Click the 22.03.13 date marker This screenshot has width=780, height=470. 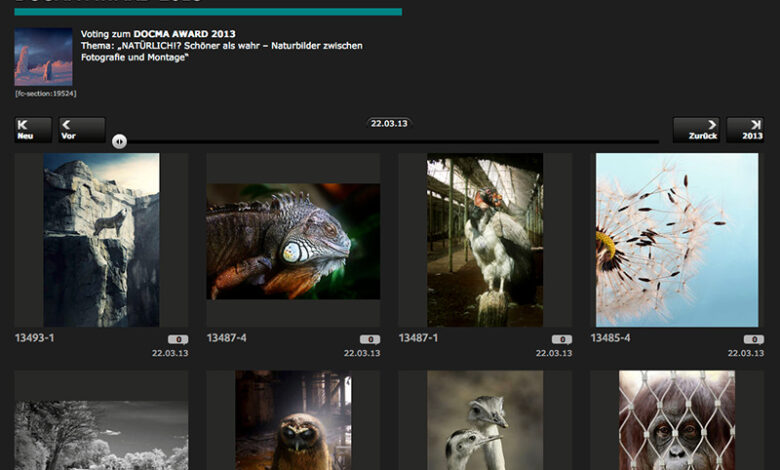click(389, 123)
